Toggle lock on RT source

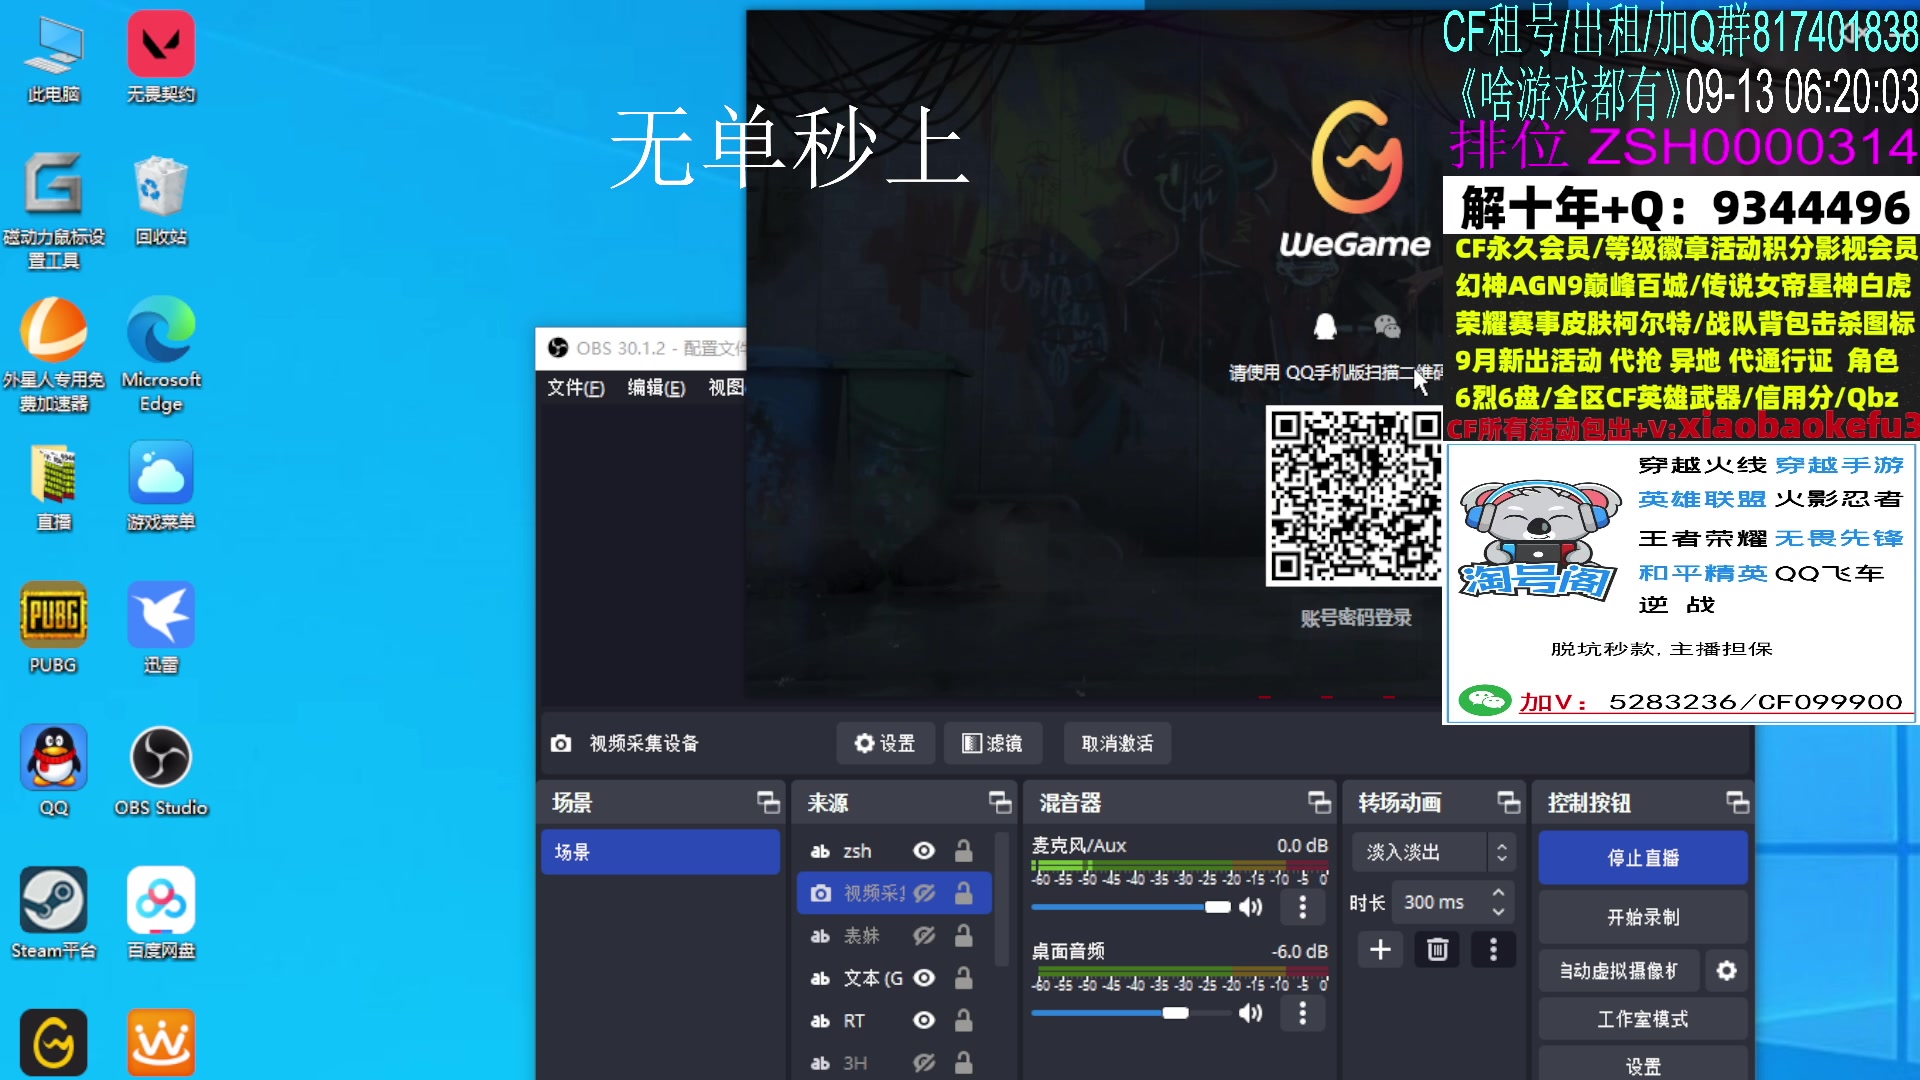[x=963, y=1020]
